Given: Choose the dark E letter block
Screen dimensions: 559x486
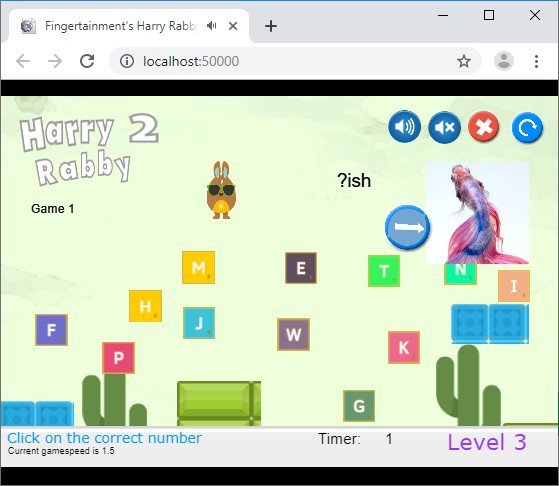Looking at the screenshot, I should (301, 268).
